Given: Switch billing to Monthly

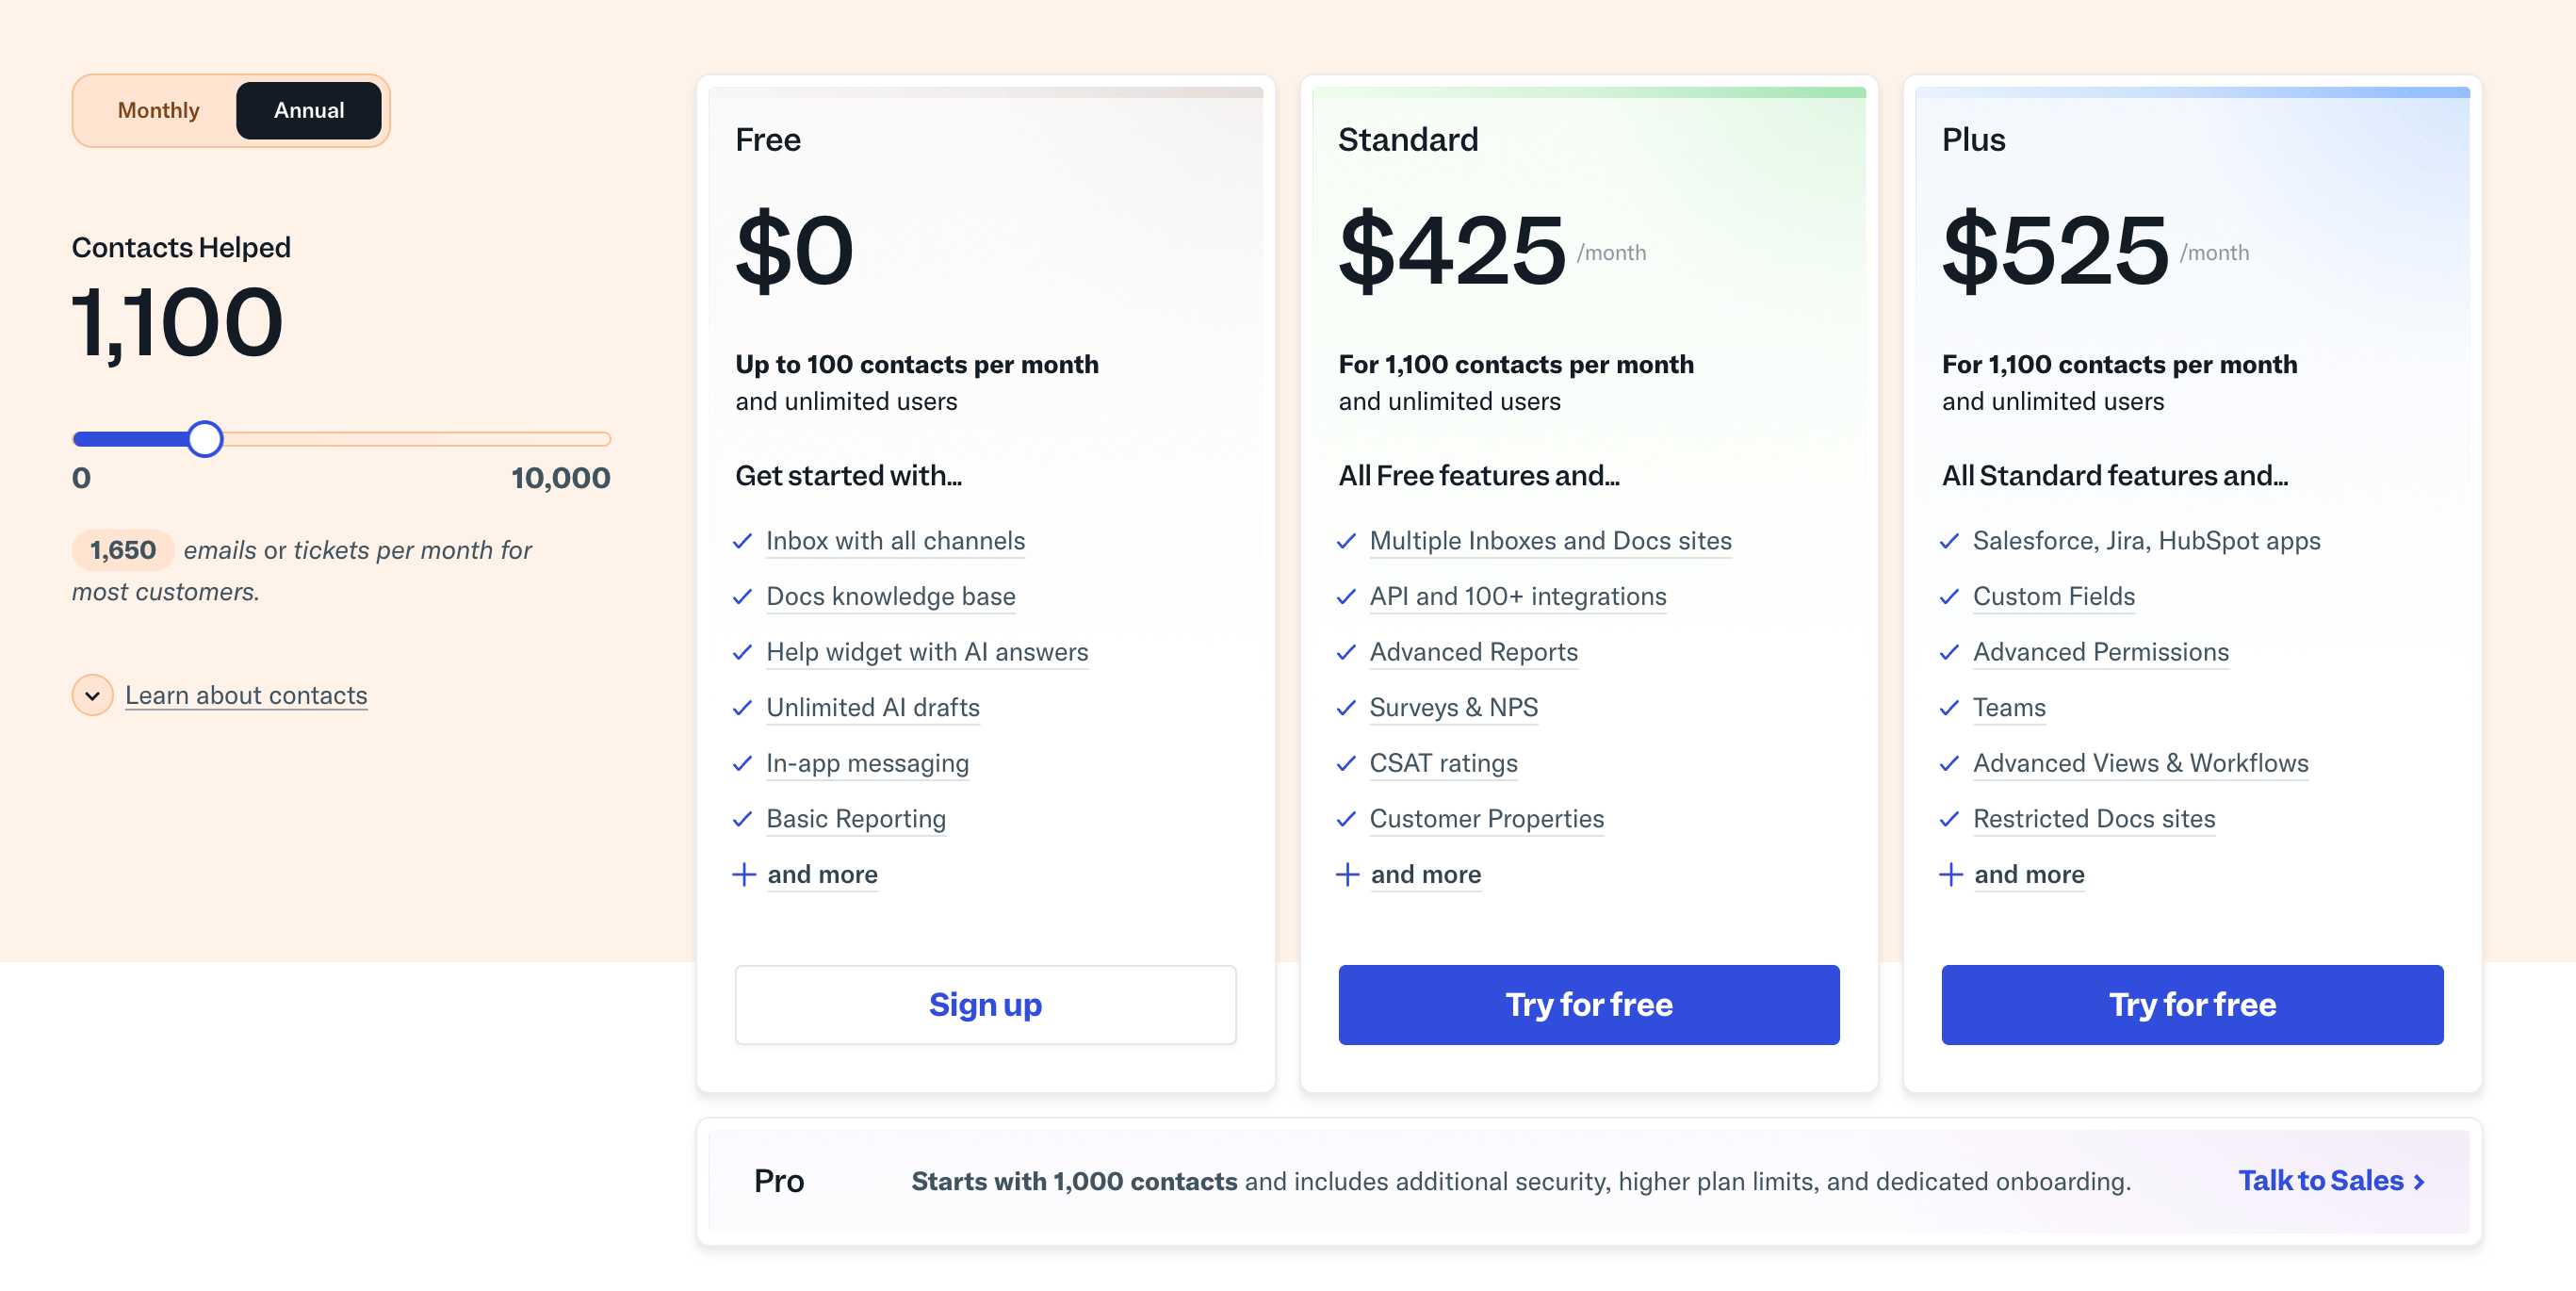Looking at the screenshot, I should click(x=158, y=110).
